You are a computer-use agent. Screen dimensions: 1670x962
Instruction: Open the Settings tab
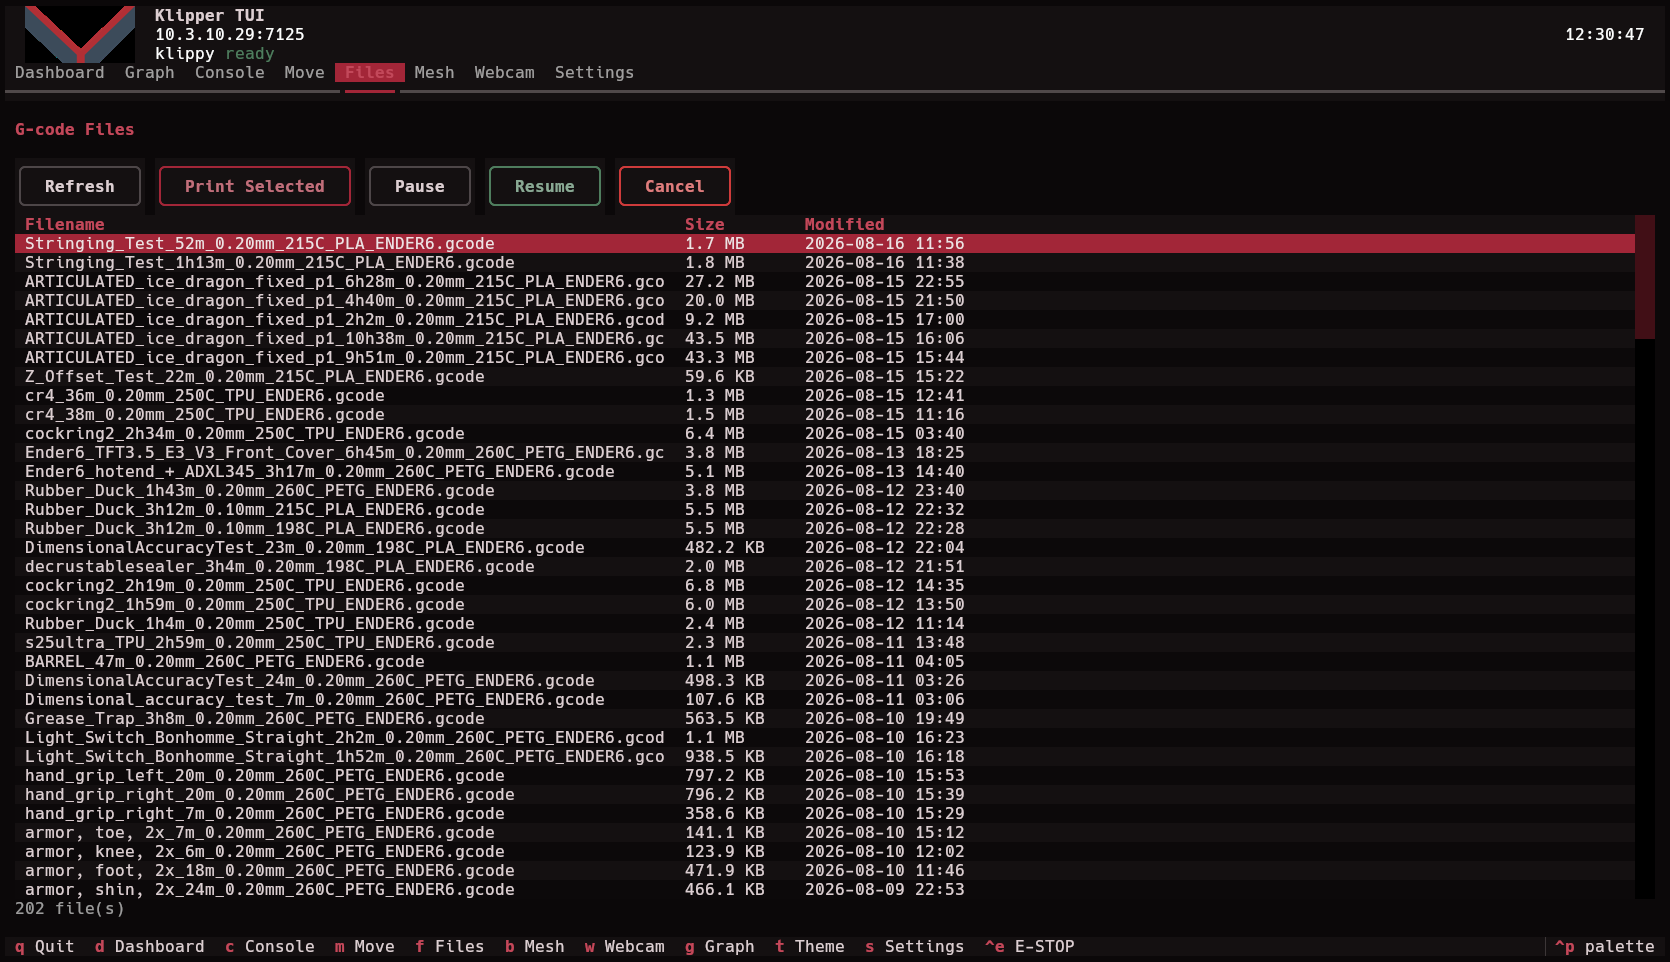click(595, 73)
